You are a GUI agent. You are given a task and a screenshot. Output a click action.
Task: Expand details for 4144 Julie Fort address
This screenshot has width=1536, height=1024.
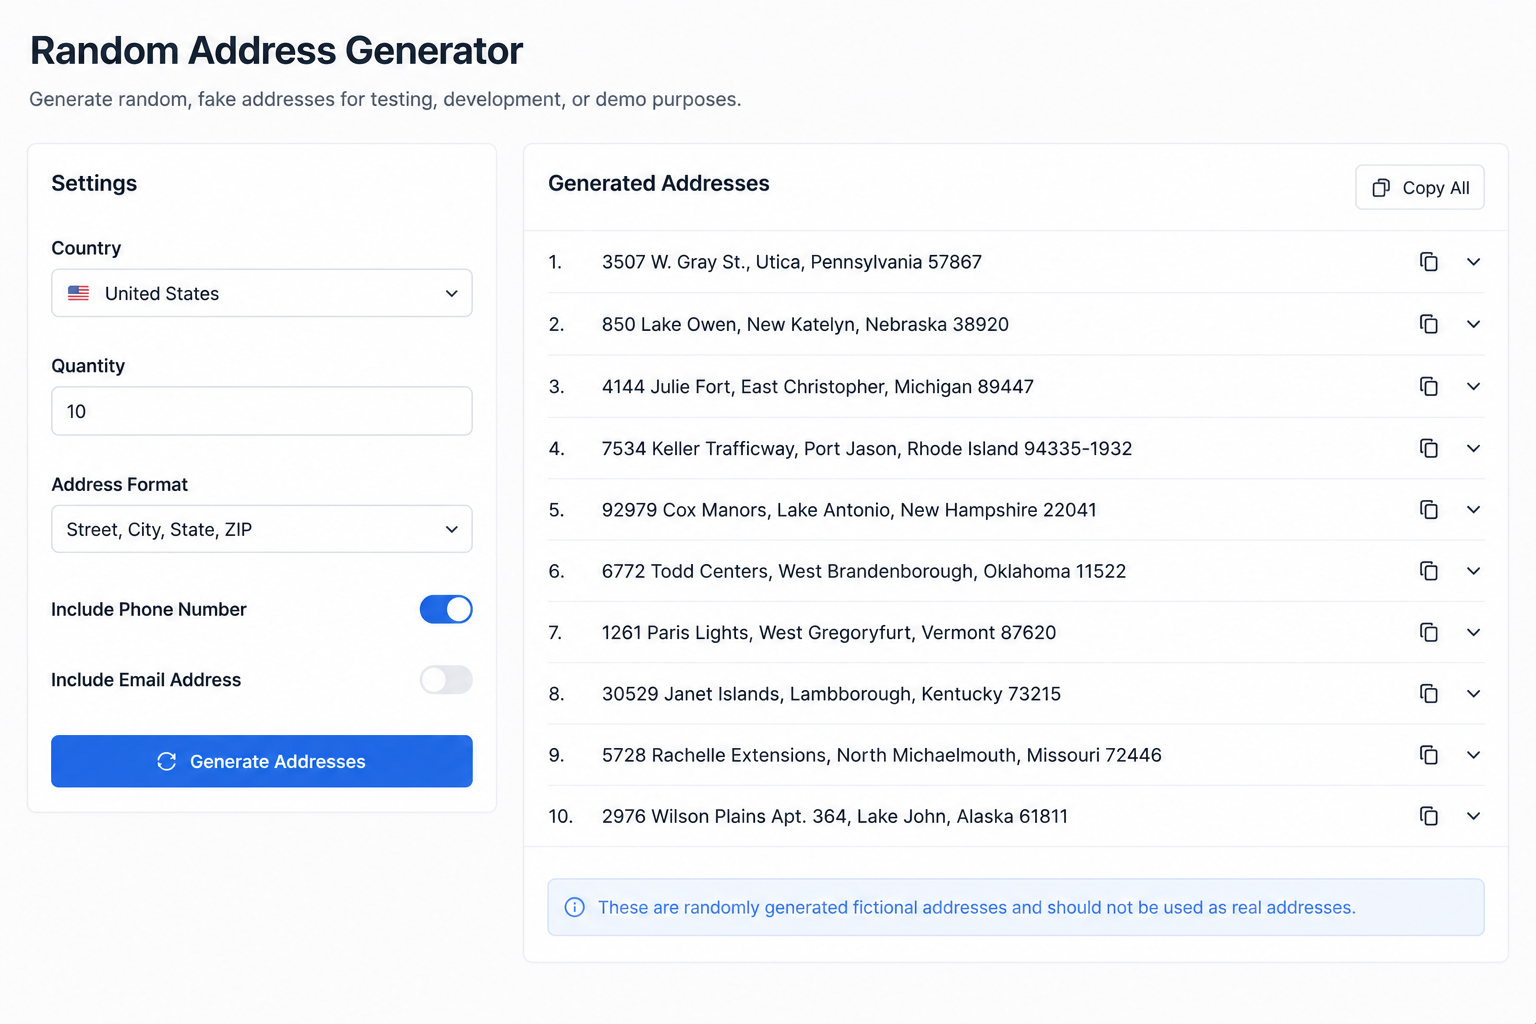tap(1473, 386)
